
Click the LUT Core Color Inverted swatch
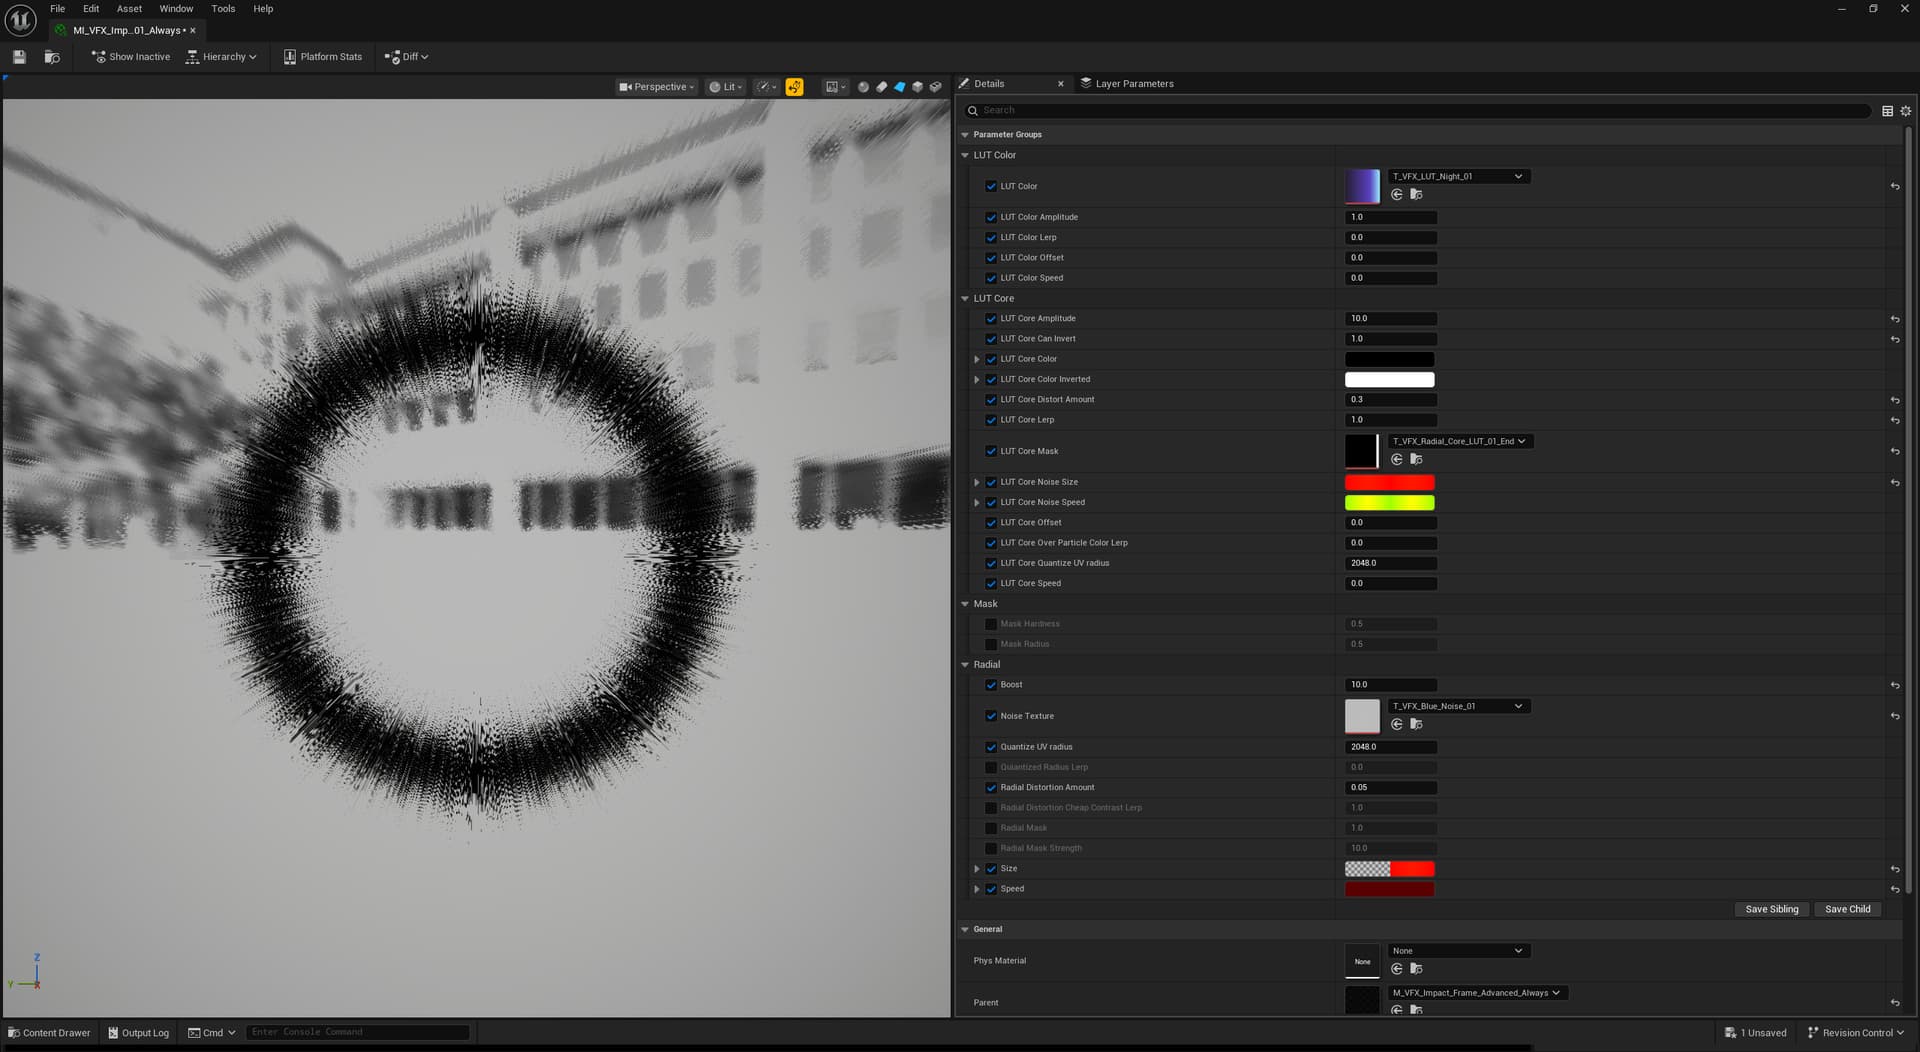pyautogui.click(x=1389, y=380)
